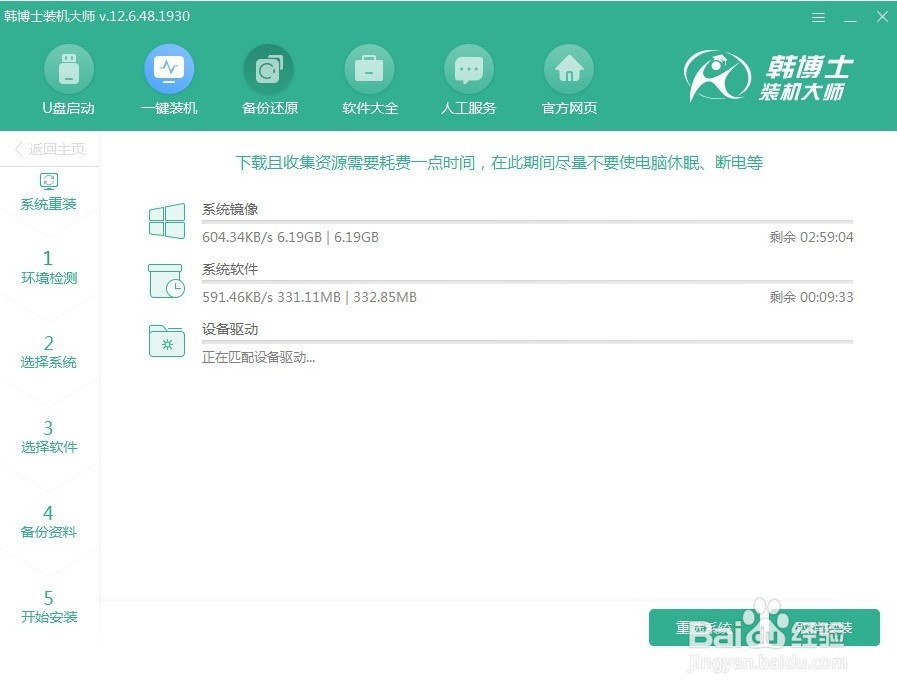Click the 系统镜像 Windows logo icon

[x=166, y=220]
